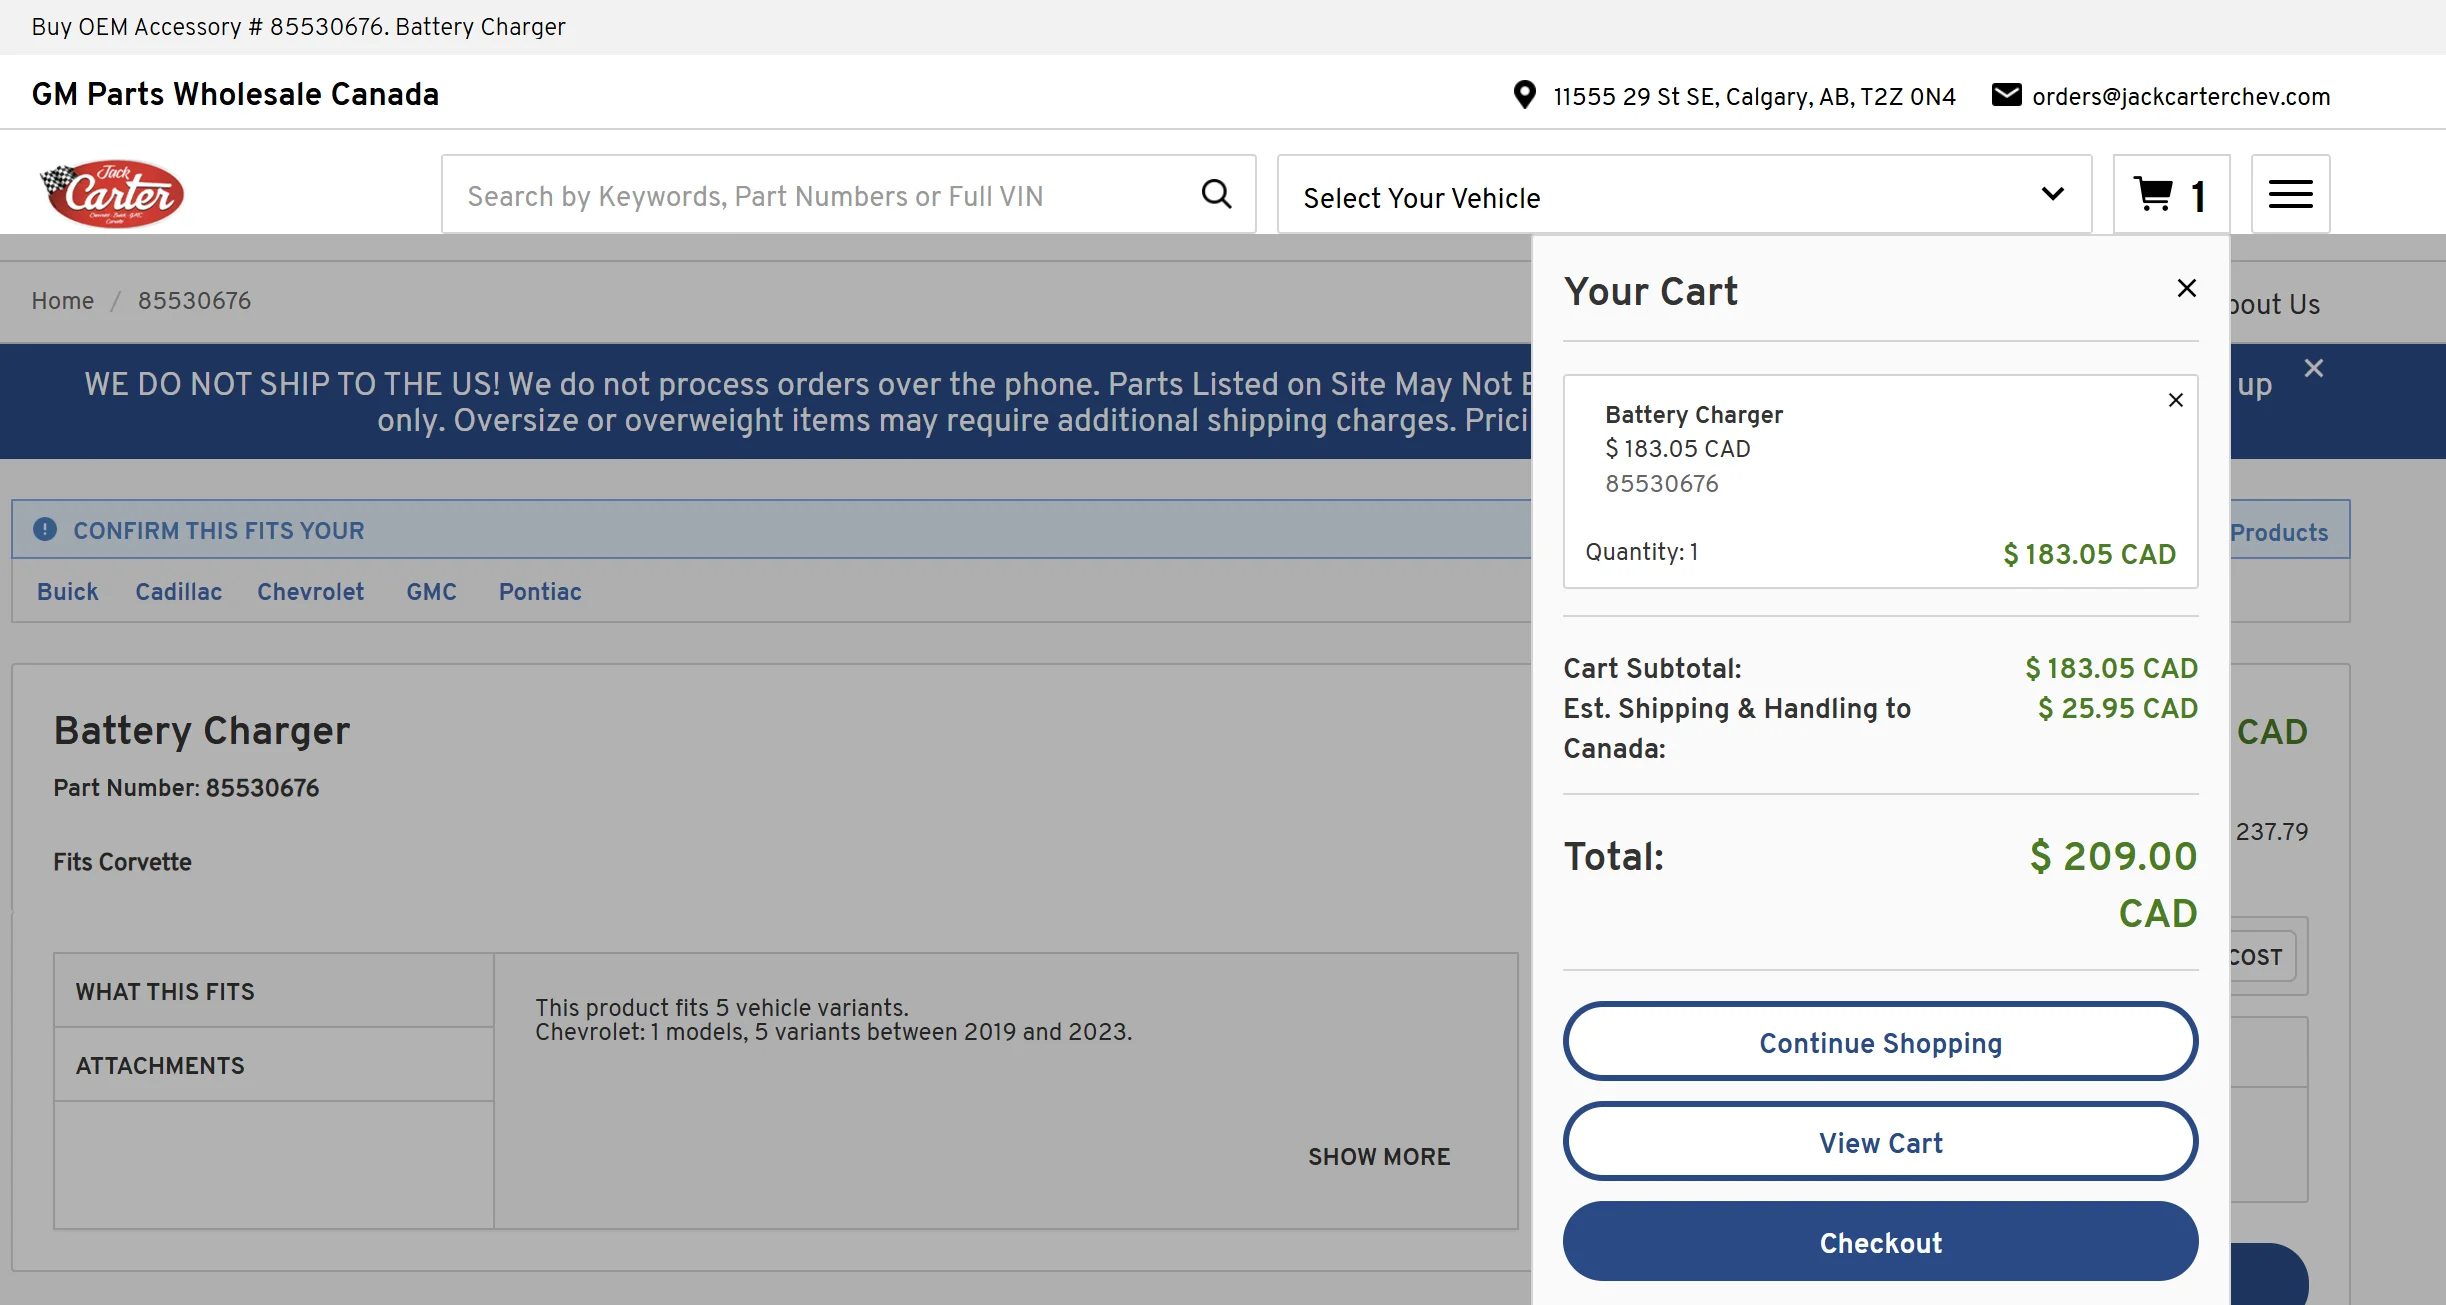Click the email envelope icon
2446x1305 pixels.
[2007, 95]
